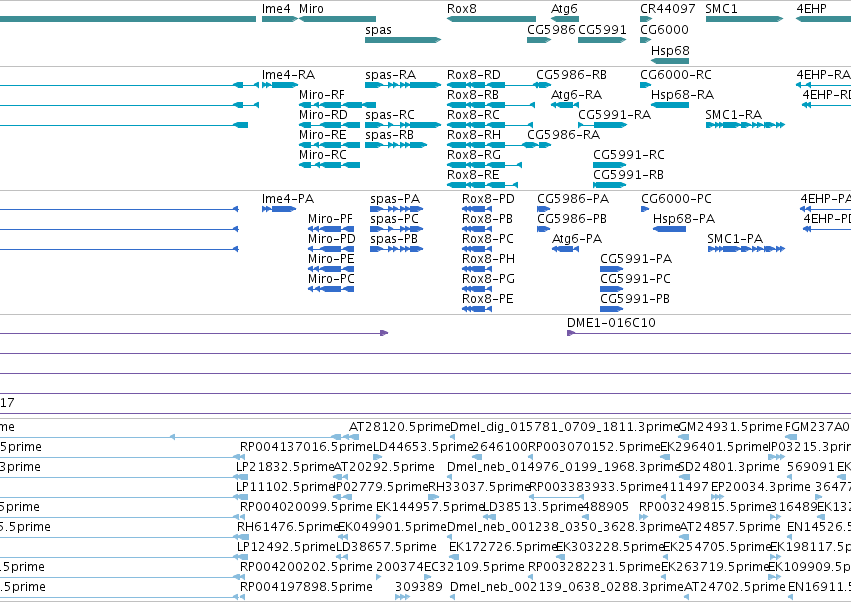Click the gene bar beneath the Hsp68 label
The image size is (851, 602).
coord(670,61)
